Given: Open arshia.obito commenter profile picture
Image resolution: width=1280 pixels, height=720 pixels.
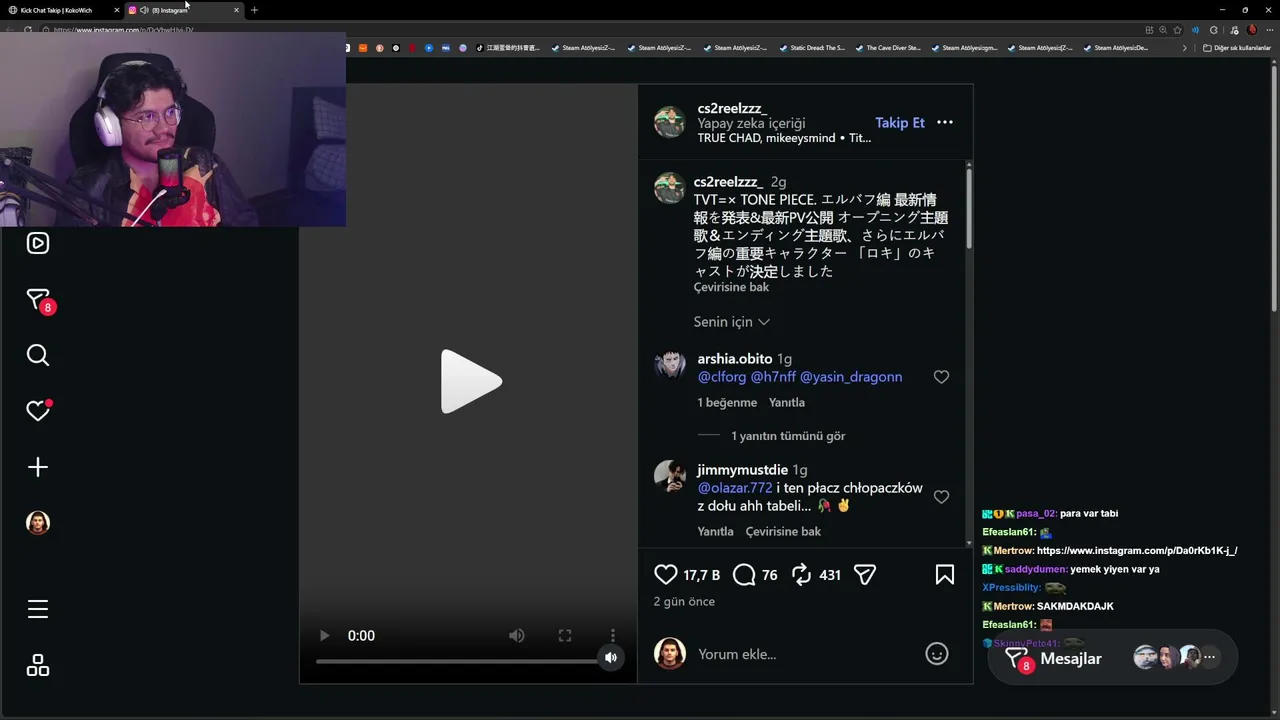Looking at the screenshot, I should (669, 365).
